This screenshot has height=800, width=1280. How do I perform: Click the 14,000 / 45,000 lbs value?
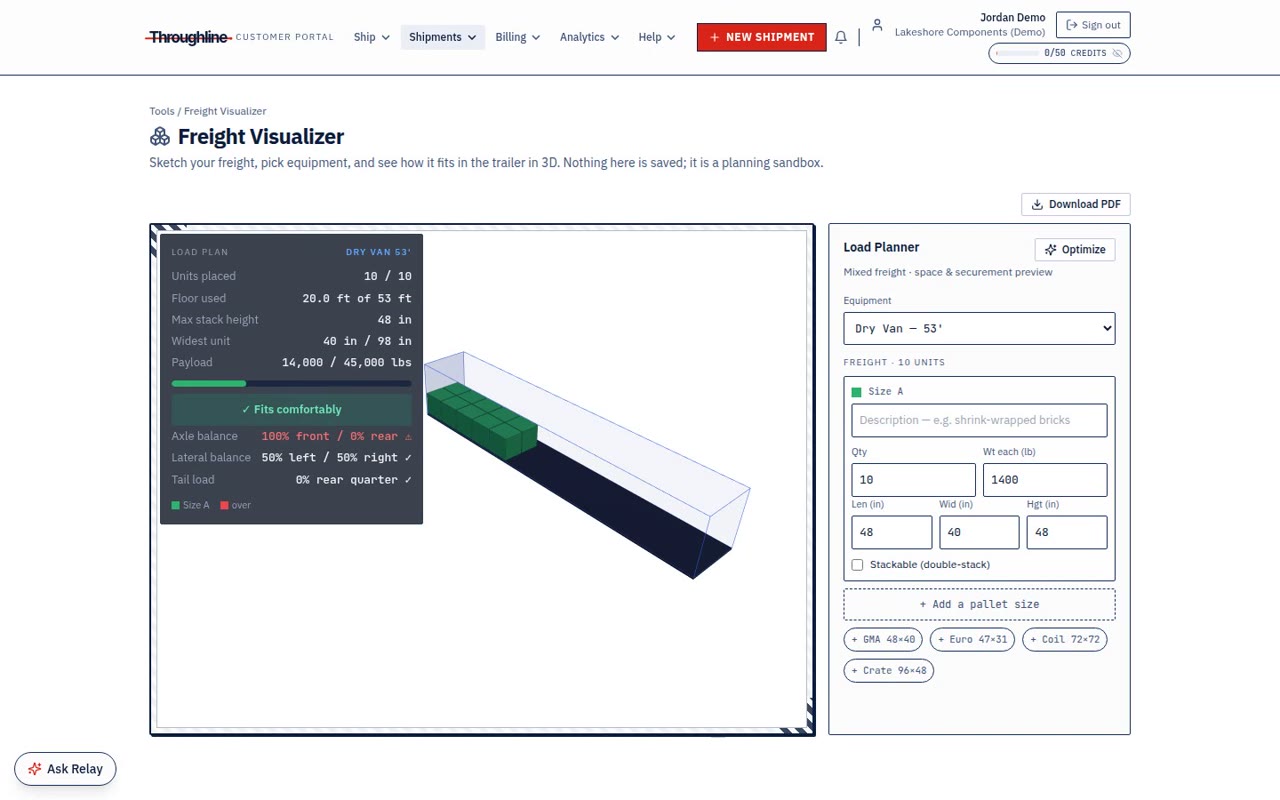pyautogui.click(x=346, y=362)
